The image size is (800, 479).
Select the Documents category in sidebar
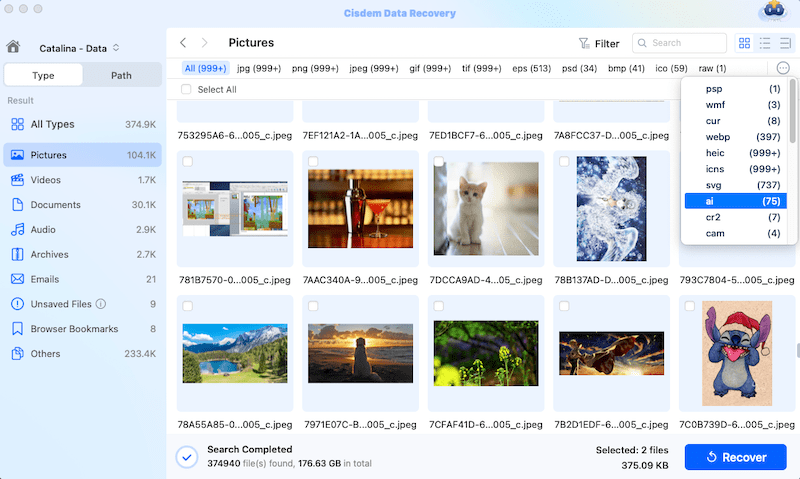pos(55,205)
